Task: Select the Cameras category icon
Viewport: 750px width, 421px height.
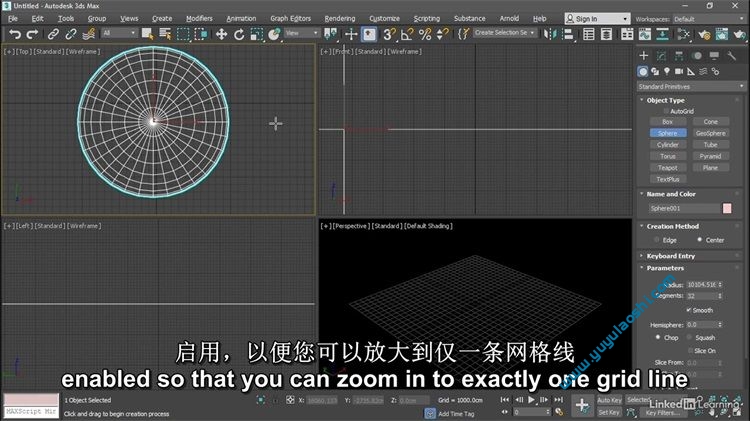Action: point(679,71)
